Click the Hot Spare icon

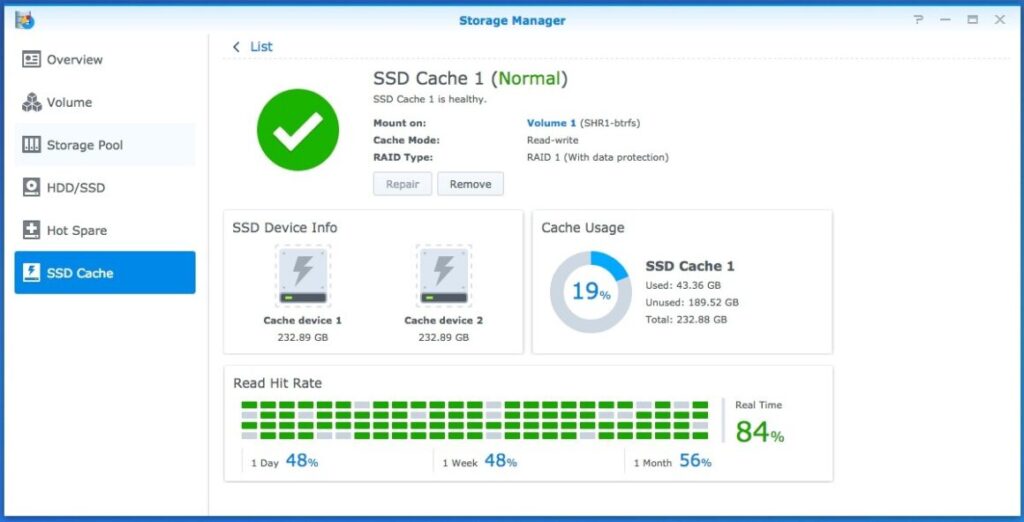click(31, 230)
